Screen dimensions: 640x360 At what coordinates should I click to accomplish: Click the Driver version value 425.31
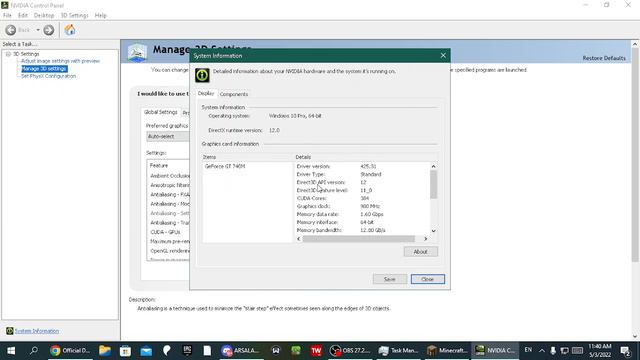point(368,166)
